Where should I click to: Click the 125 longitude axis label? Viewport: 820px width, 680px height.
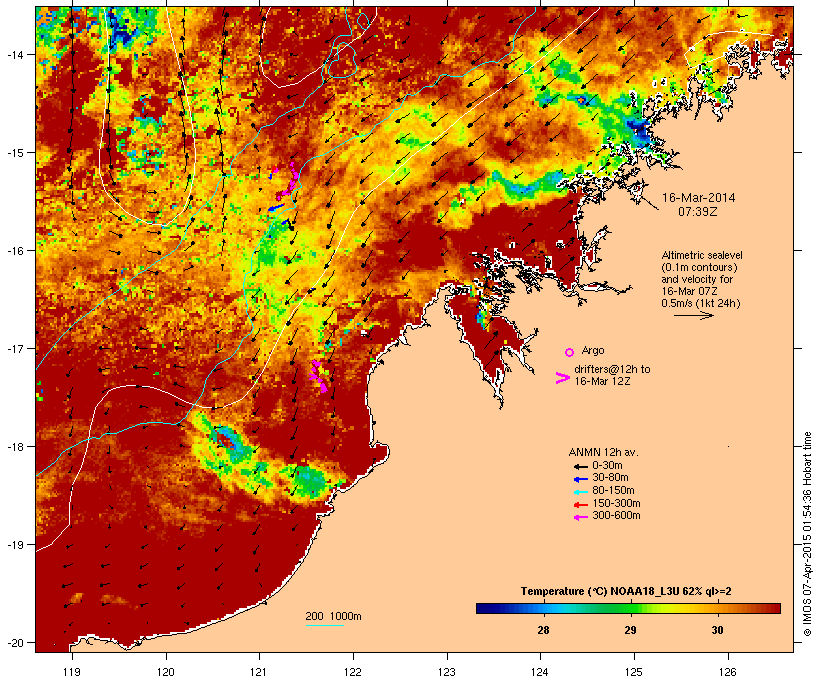coord(634,672)
